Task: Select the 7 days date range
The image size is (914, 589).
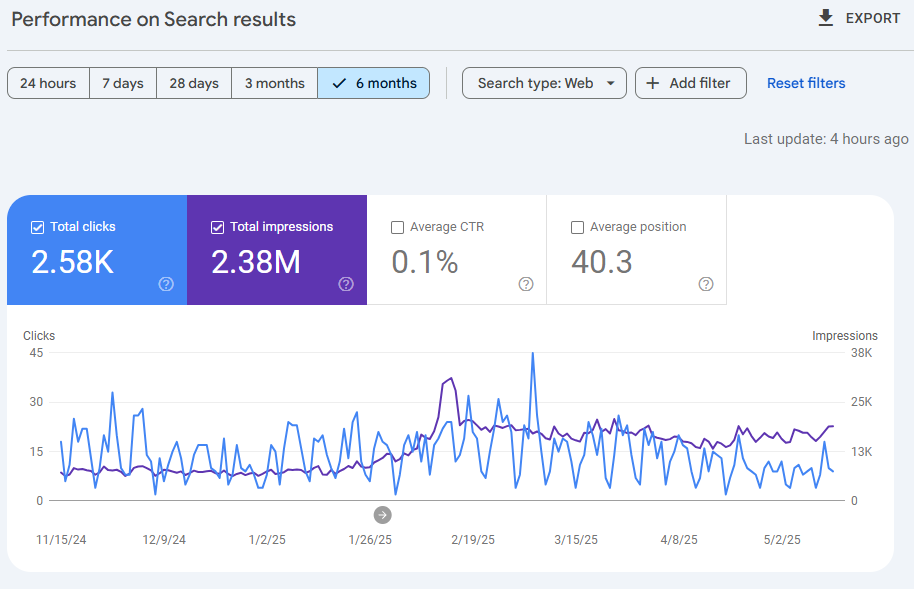Action: [122, 83]
